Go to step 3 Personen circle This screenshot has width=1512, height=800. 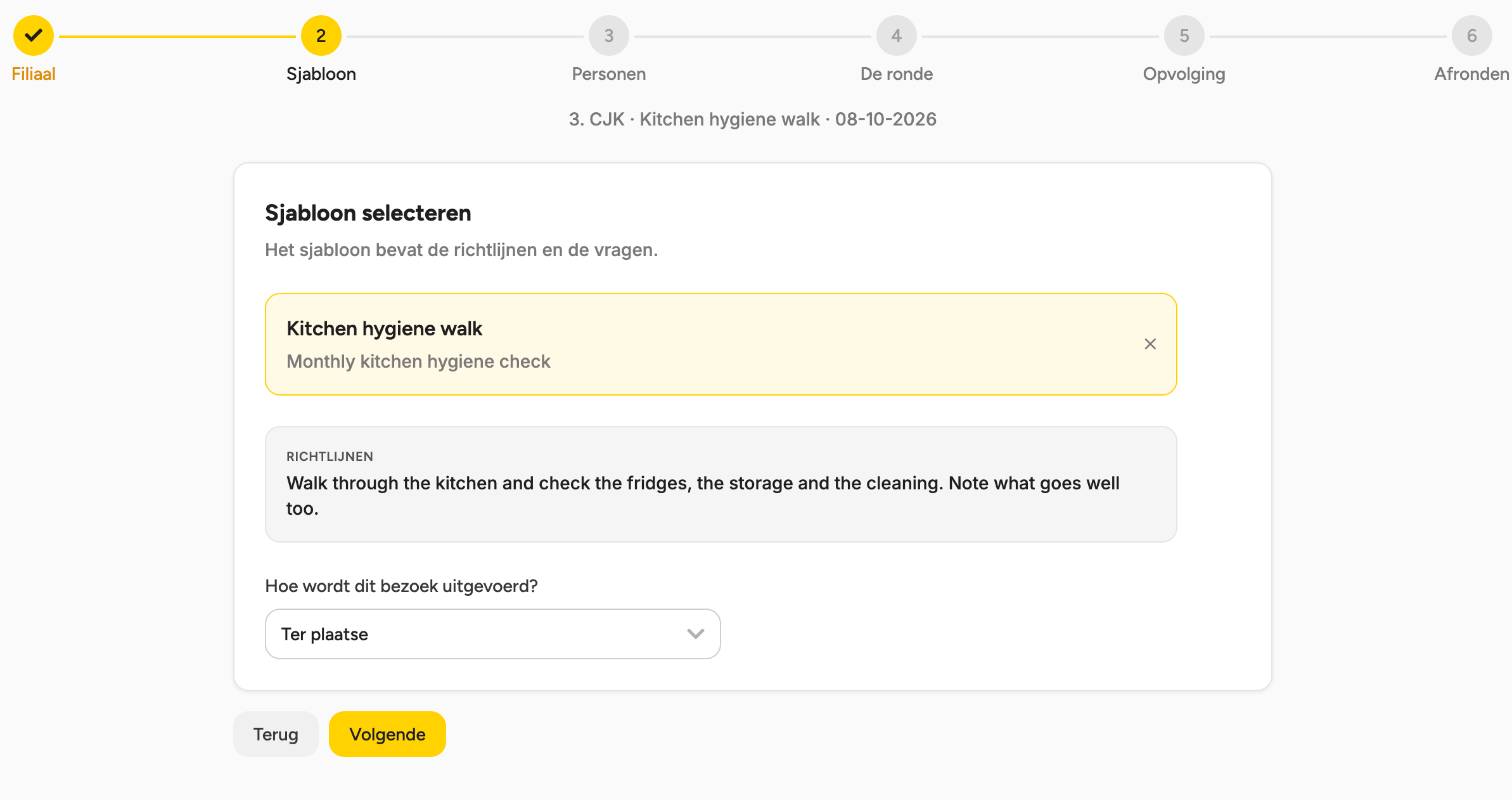[609, 36]
